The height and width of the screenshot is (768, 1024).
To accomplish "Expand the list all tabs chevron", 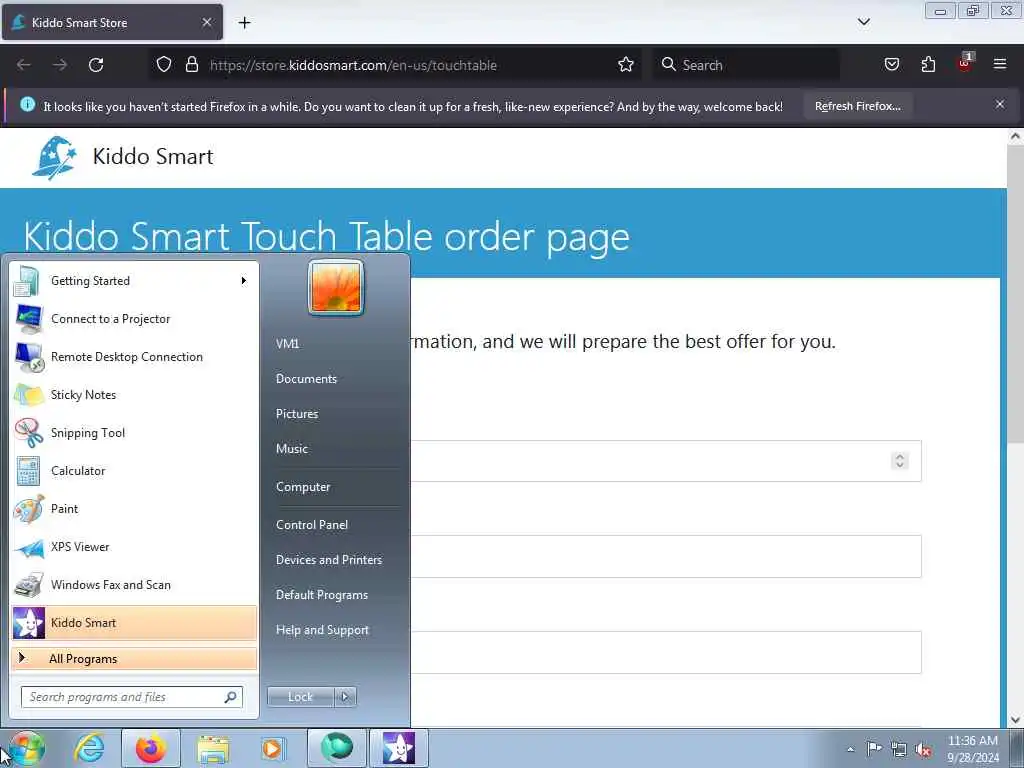I will 863,22.
